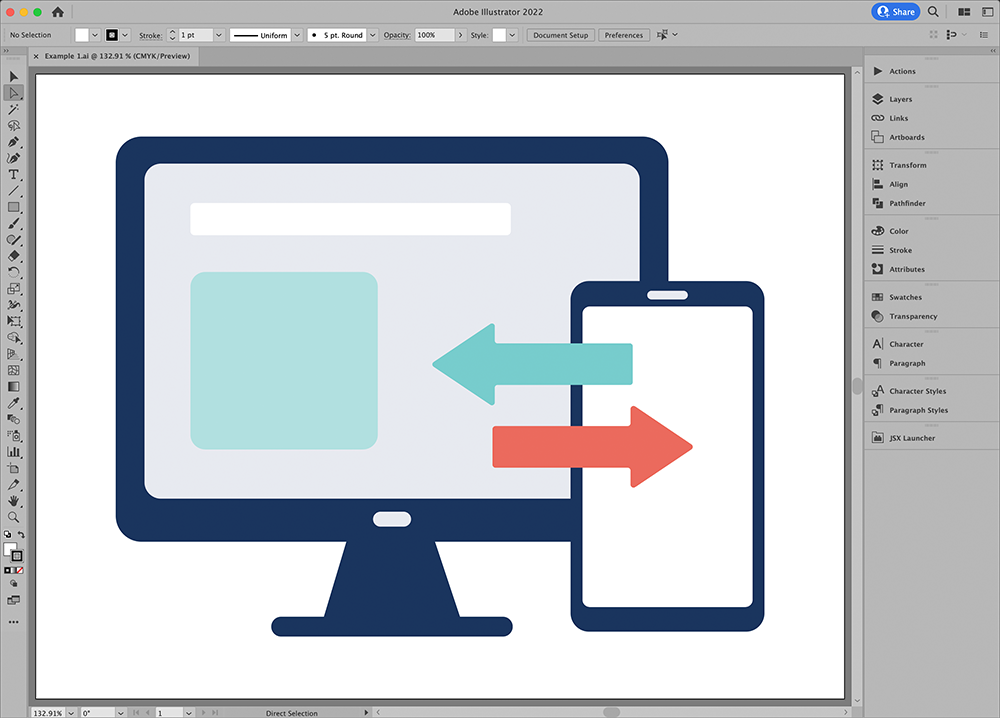Select the Zoom tool magnifier
Viewport: 1000px width, 718px height.
click(x=13, y=517)
